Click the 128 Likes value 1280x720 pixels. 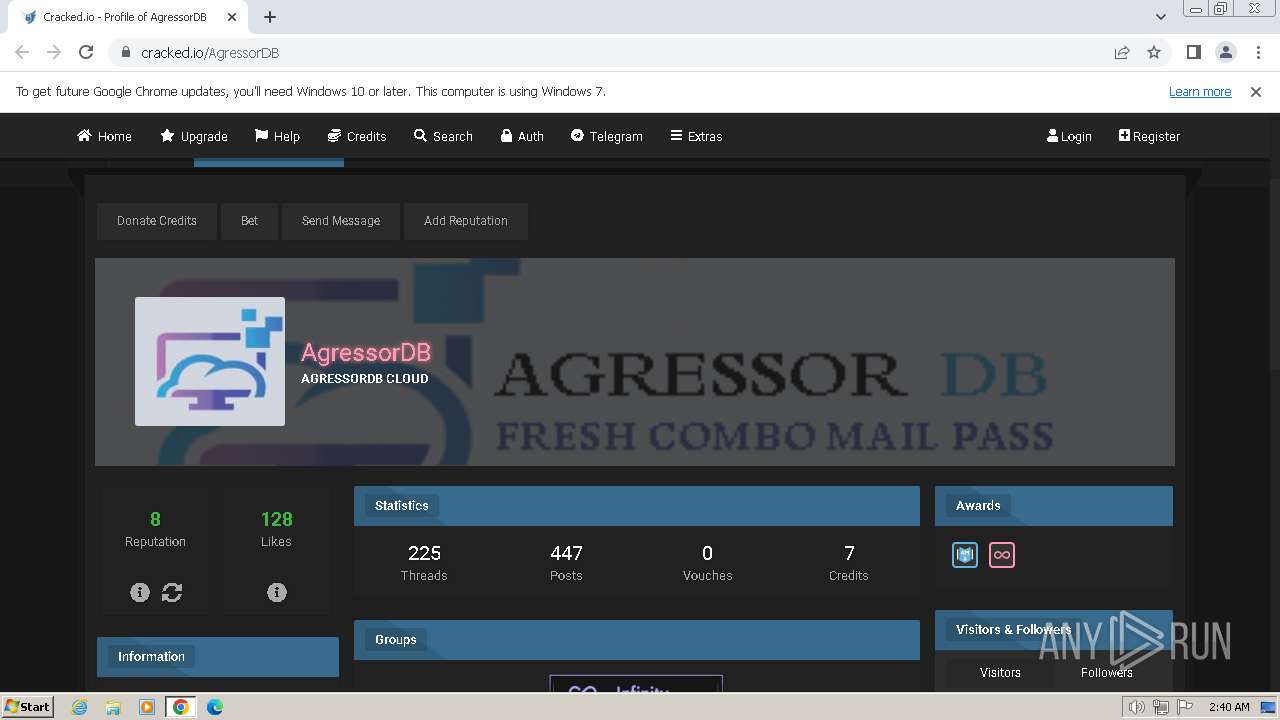(277, 519)
